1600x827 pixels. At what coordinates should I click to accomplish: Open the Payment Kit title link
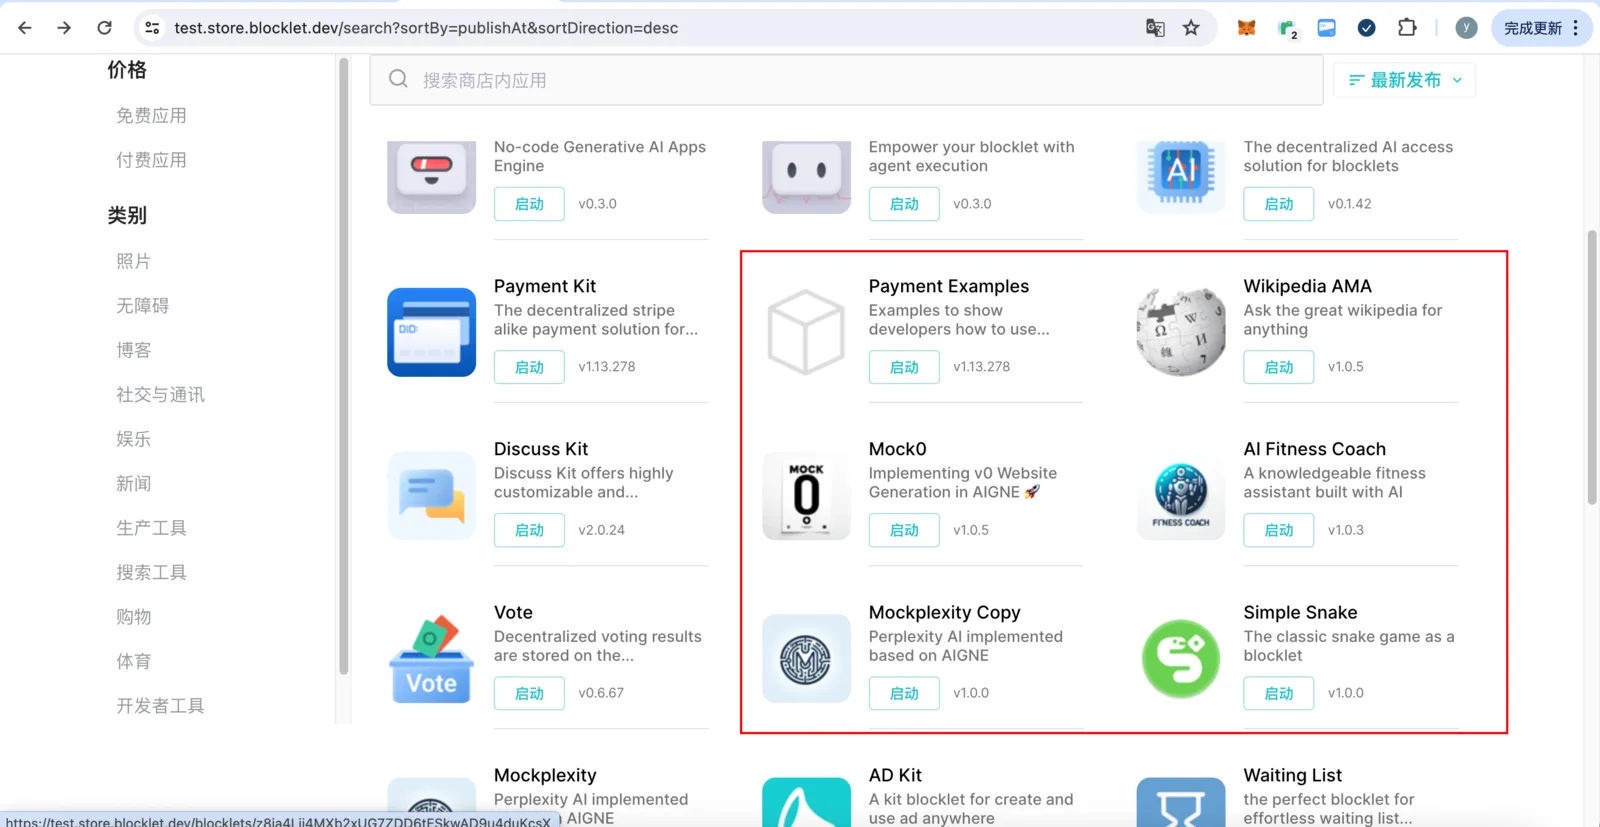545,286
